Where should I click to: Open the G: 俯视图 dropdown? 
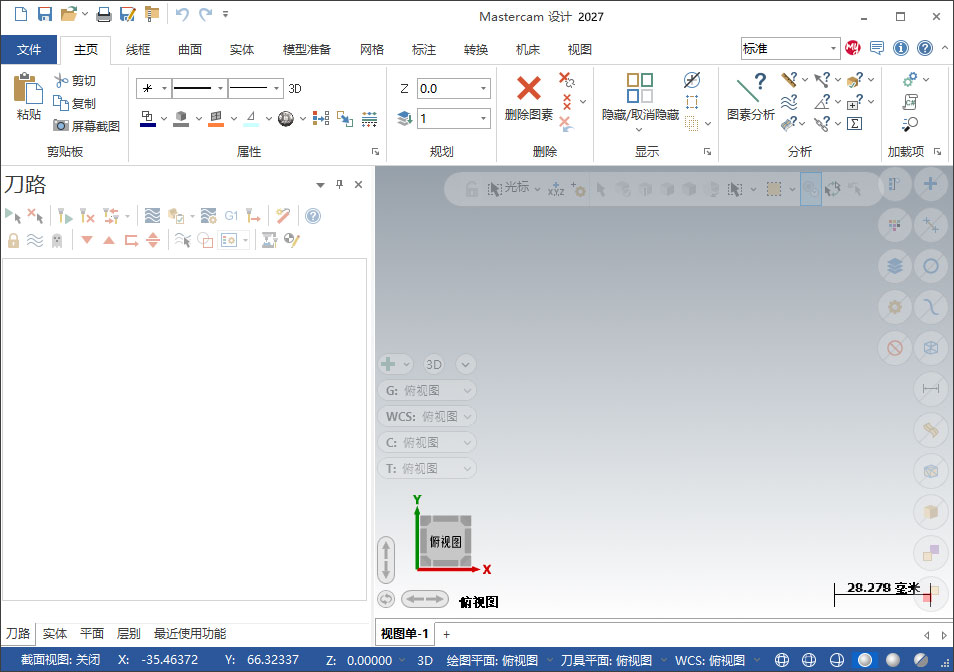[427, 390]
